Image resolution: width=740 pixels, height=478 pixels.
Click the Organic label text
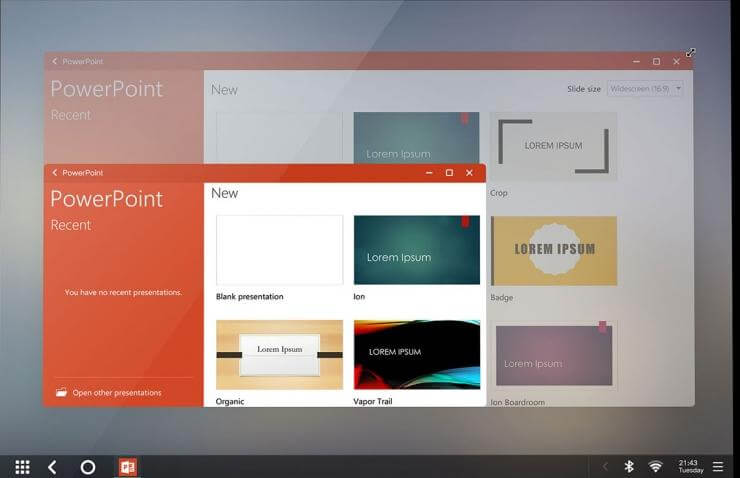[230, 402]
